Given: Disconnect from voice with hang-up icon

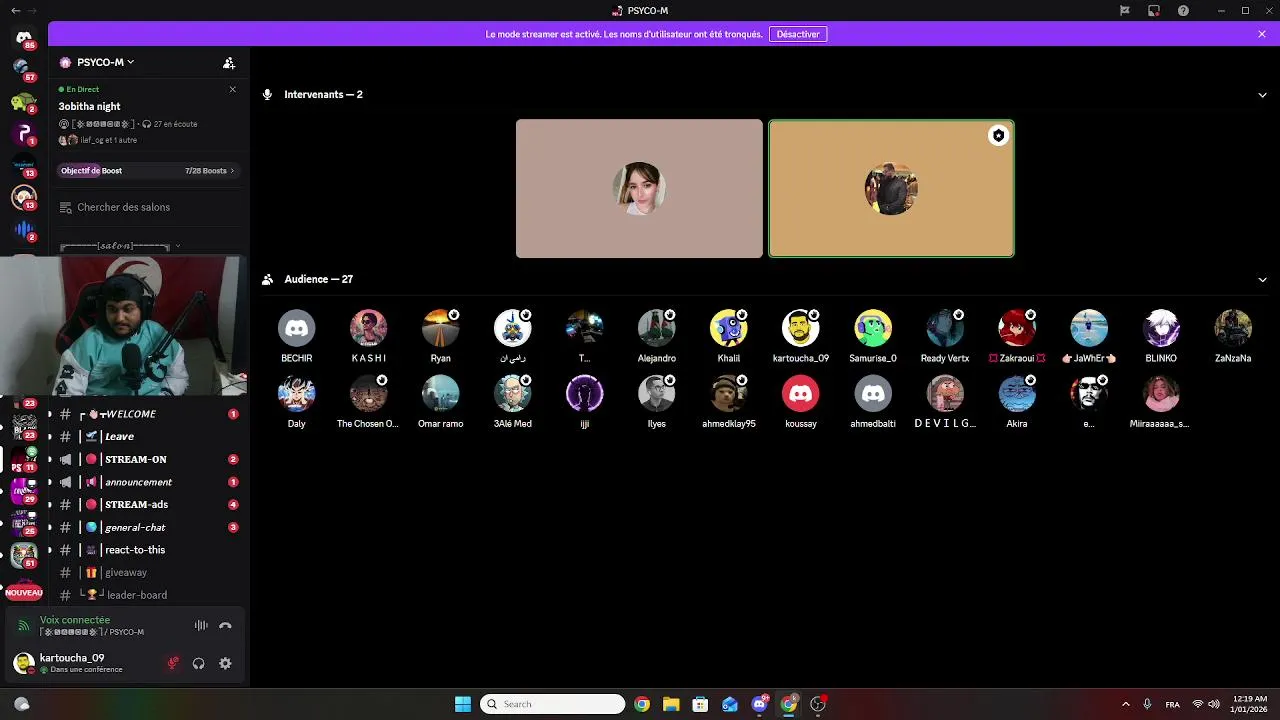Looking at the screenshot, I should [x=225, y=626].
